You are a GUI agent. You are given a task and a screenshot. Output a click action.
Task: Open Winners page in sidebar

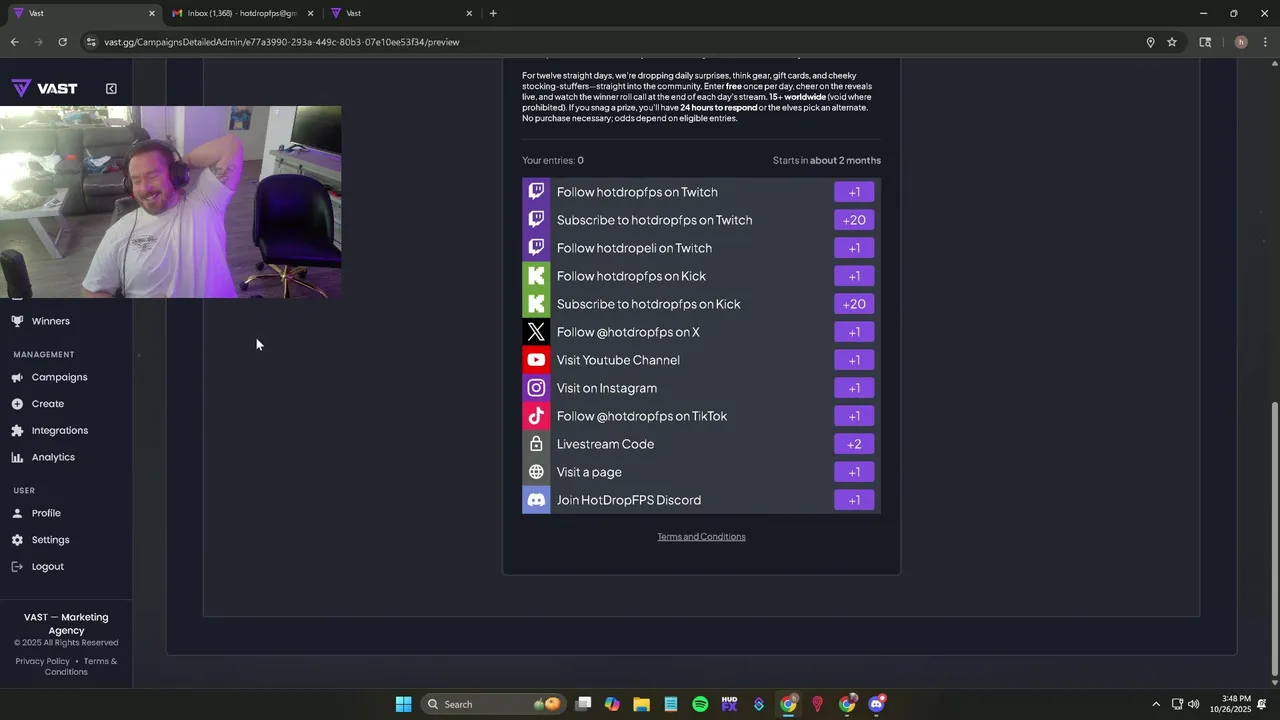pyautogui.click(x=50, y=321)
